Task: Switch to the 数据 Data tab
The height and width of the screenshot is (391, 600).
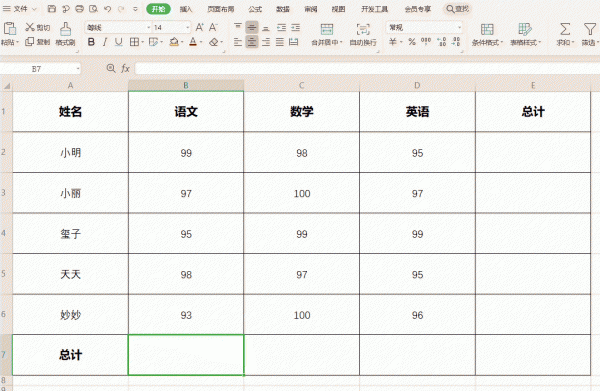Action: click(x=283, y=9)
